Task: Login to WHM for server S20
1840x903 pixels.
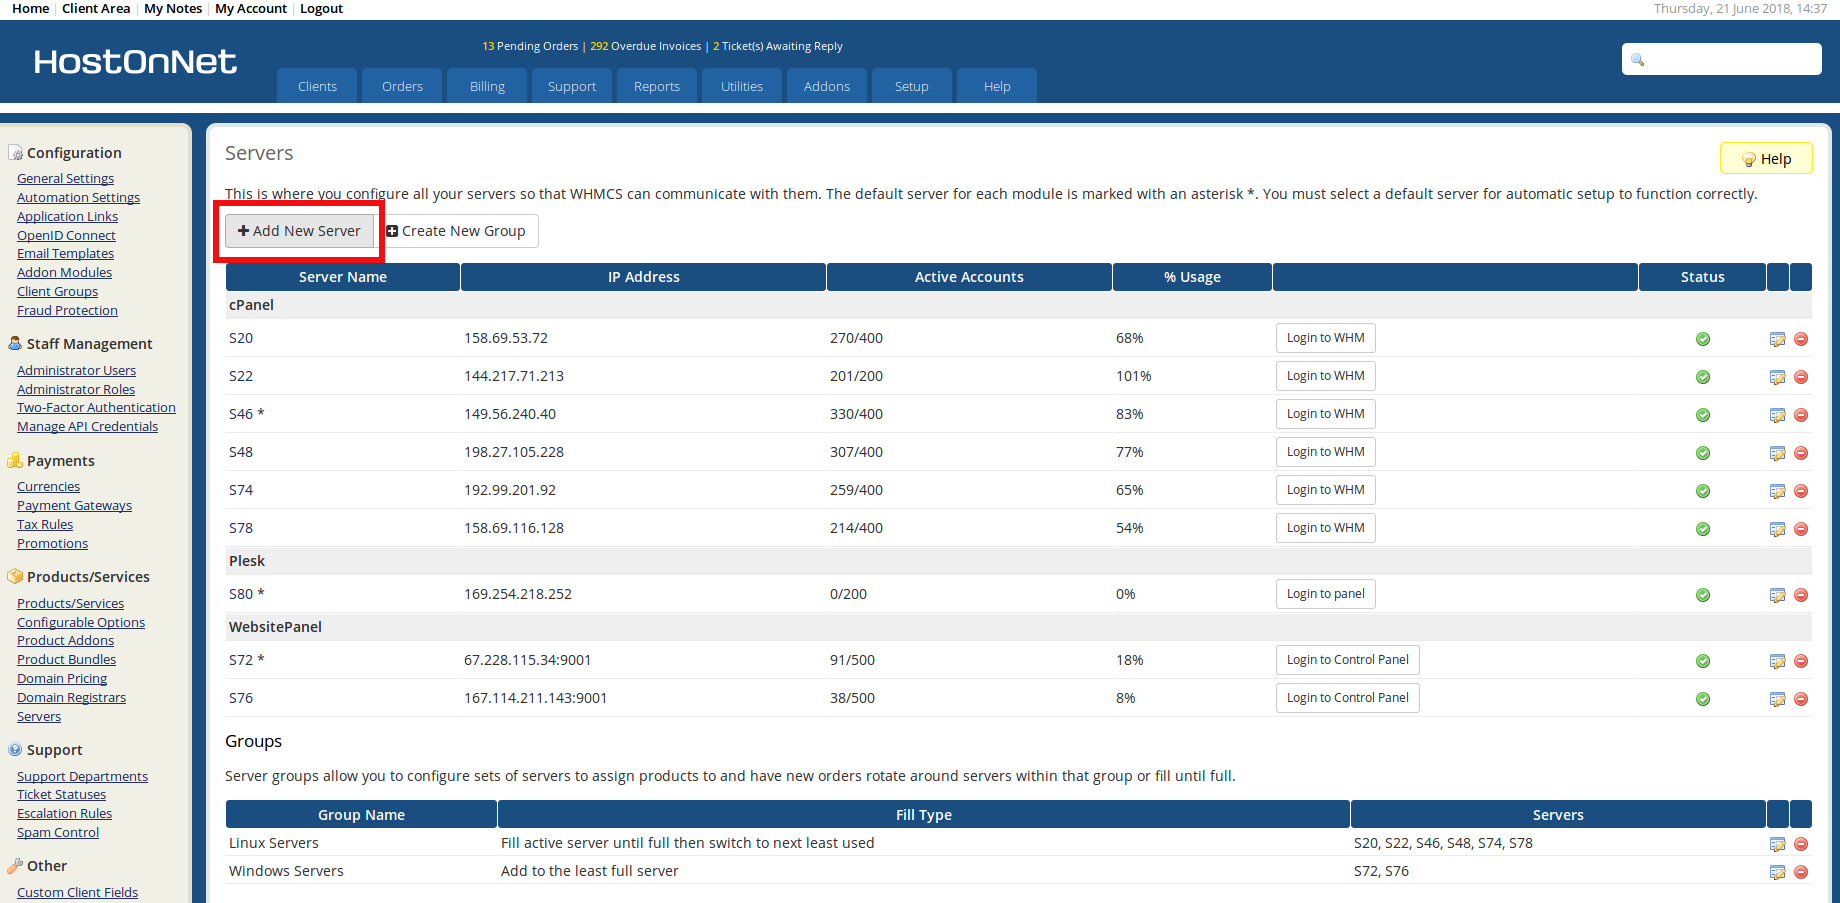Action: pyautogui.click(x=1325, y=338)
